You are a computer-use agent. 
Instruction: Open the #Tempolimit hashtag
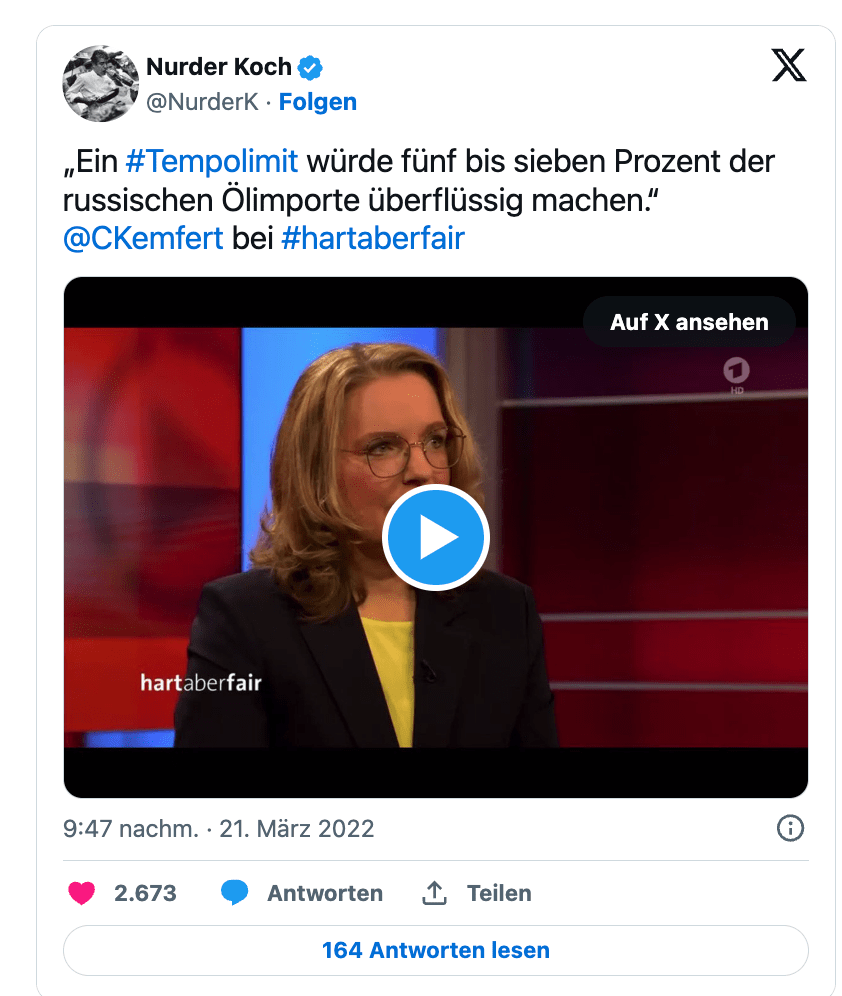(212, 161)
